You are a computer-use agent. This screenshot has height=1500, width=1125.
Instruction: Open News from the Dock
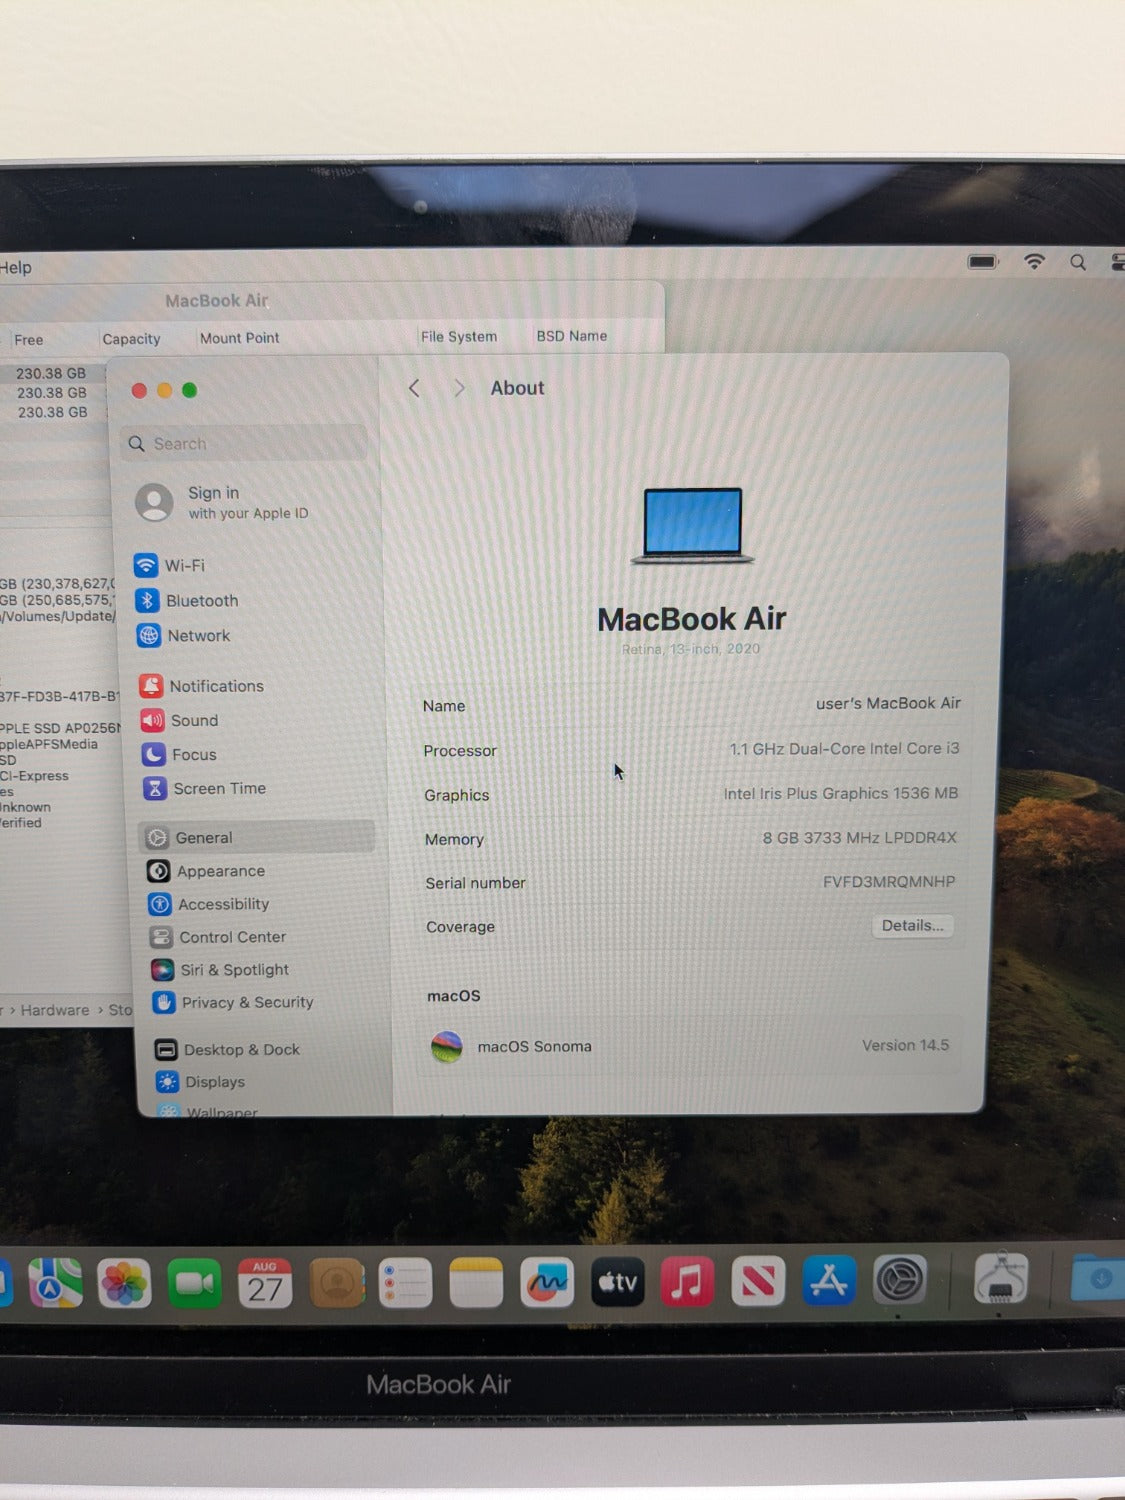tap(758, 1281)
